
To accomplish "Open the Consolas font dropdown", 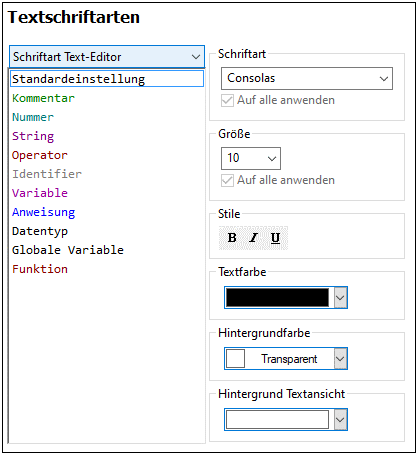I will tap(307, 78).
